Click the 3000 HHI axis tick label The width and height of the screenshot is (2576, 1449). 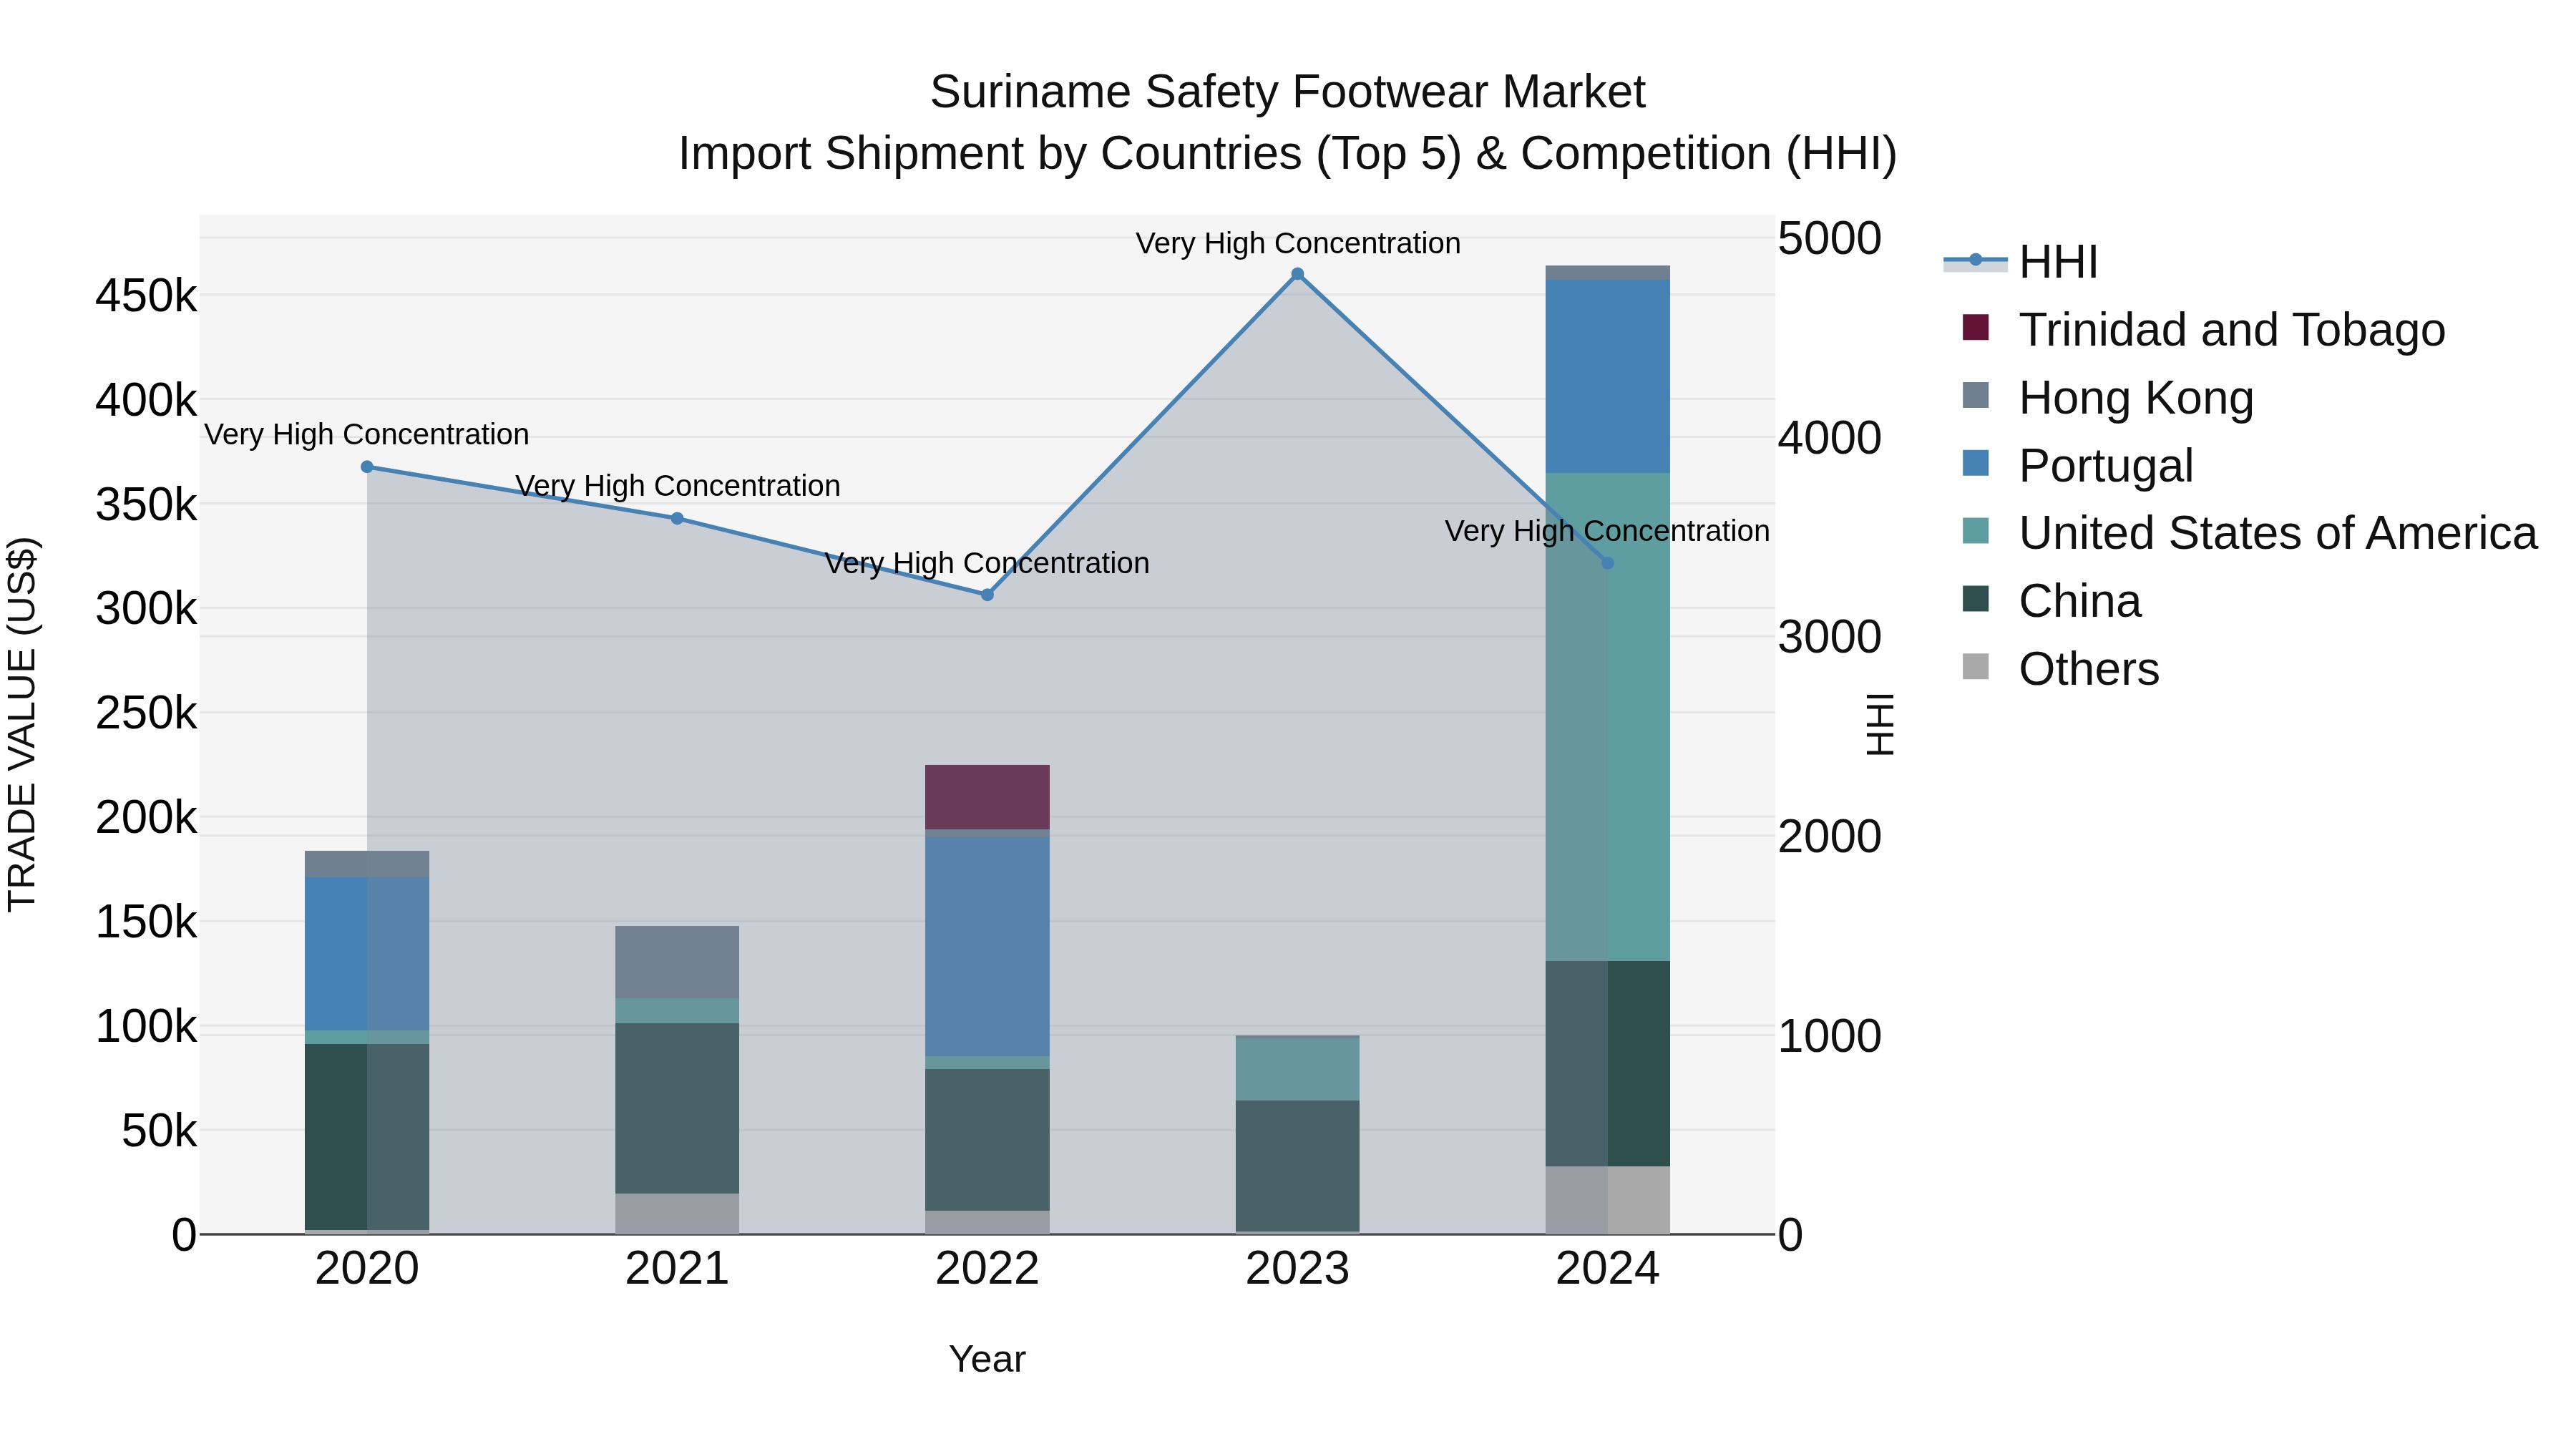click(x=1830, y=637)
